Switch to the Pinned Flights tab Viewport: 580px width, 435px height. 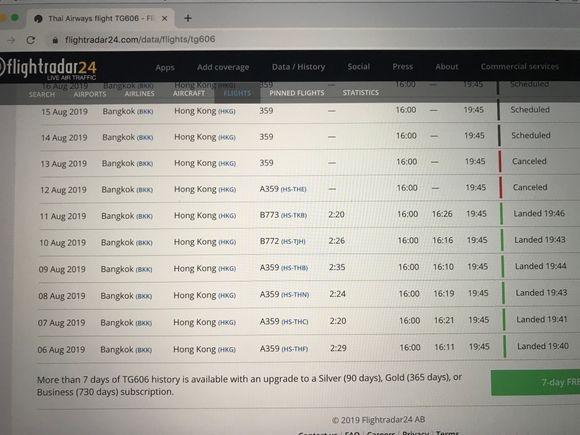pyautogui.click(x=297, y=93)
